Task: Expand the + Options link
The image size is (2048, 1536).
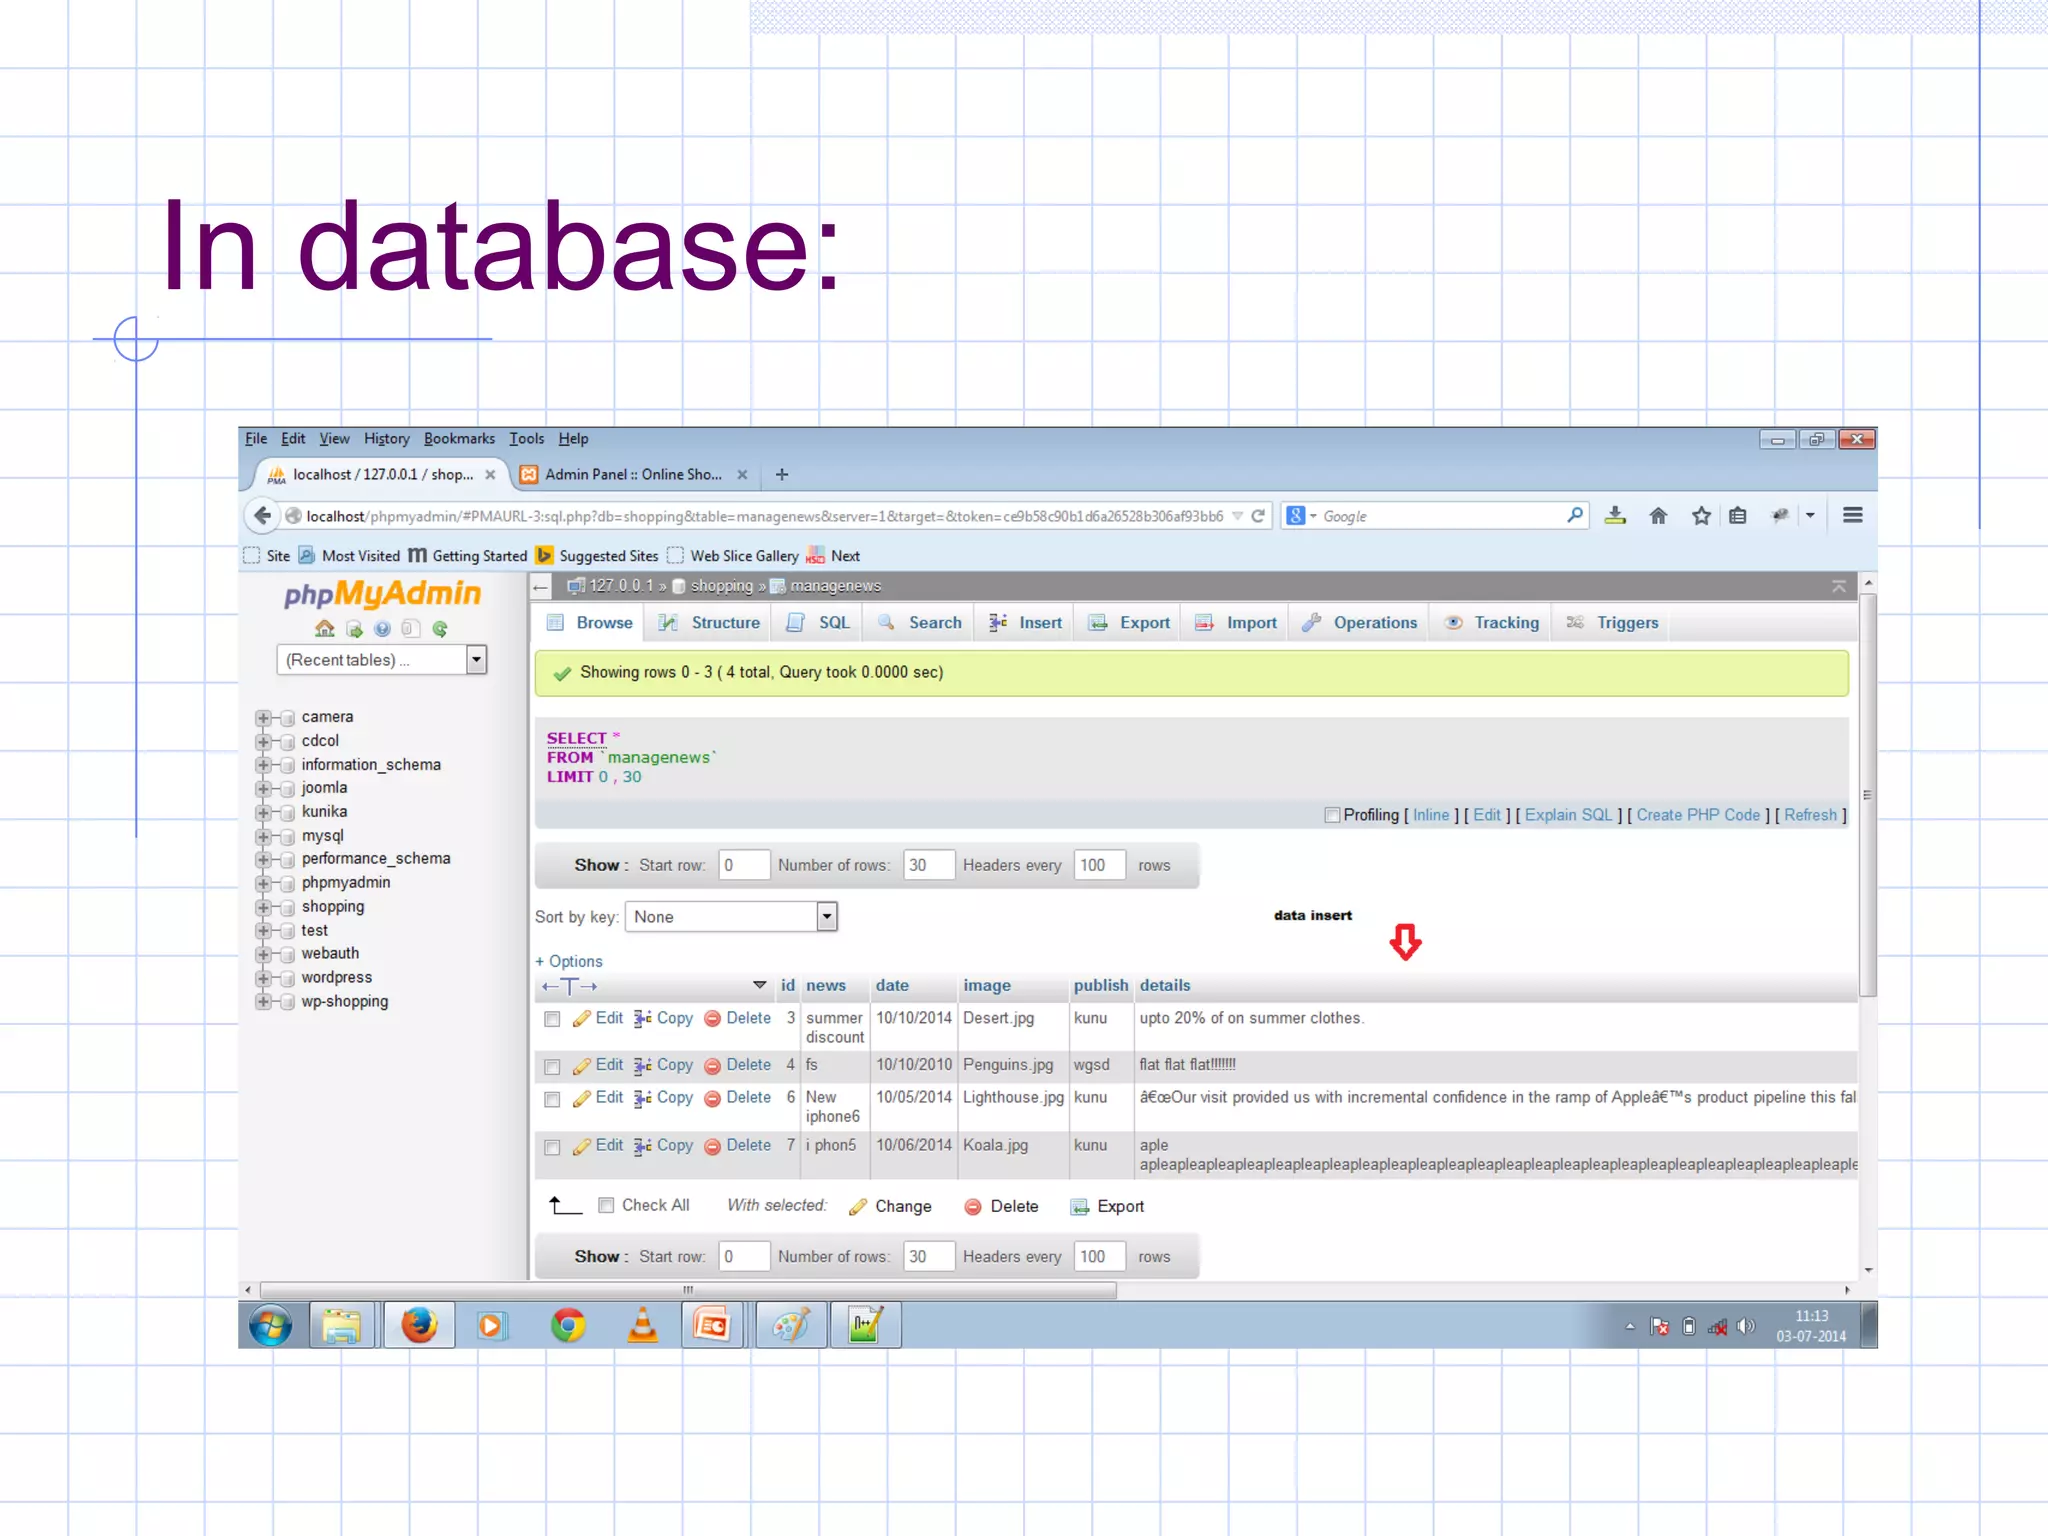Action: pos(569,961)
